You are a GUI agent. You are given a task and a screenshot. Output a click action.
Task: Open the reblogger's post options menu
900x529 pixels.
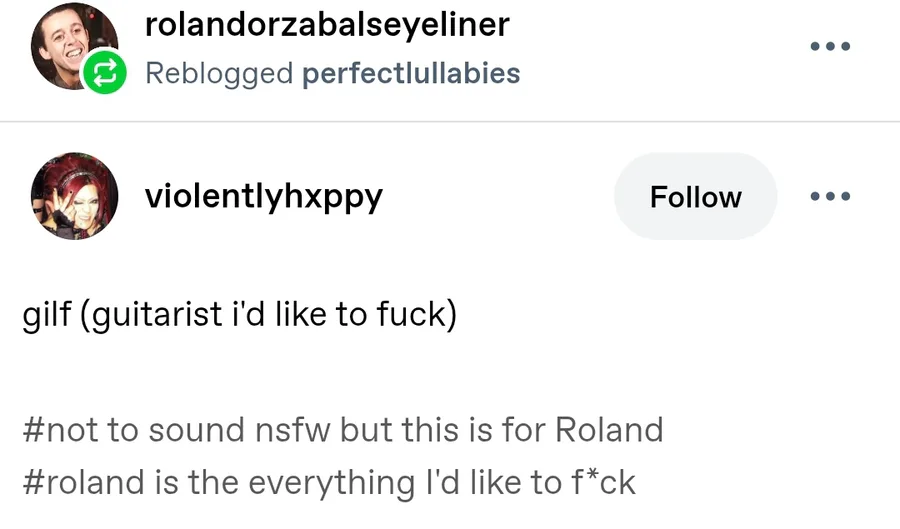830,46
